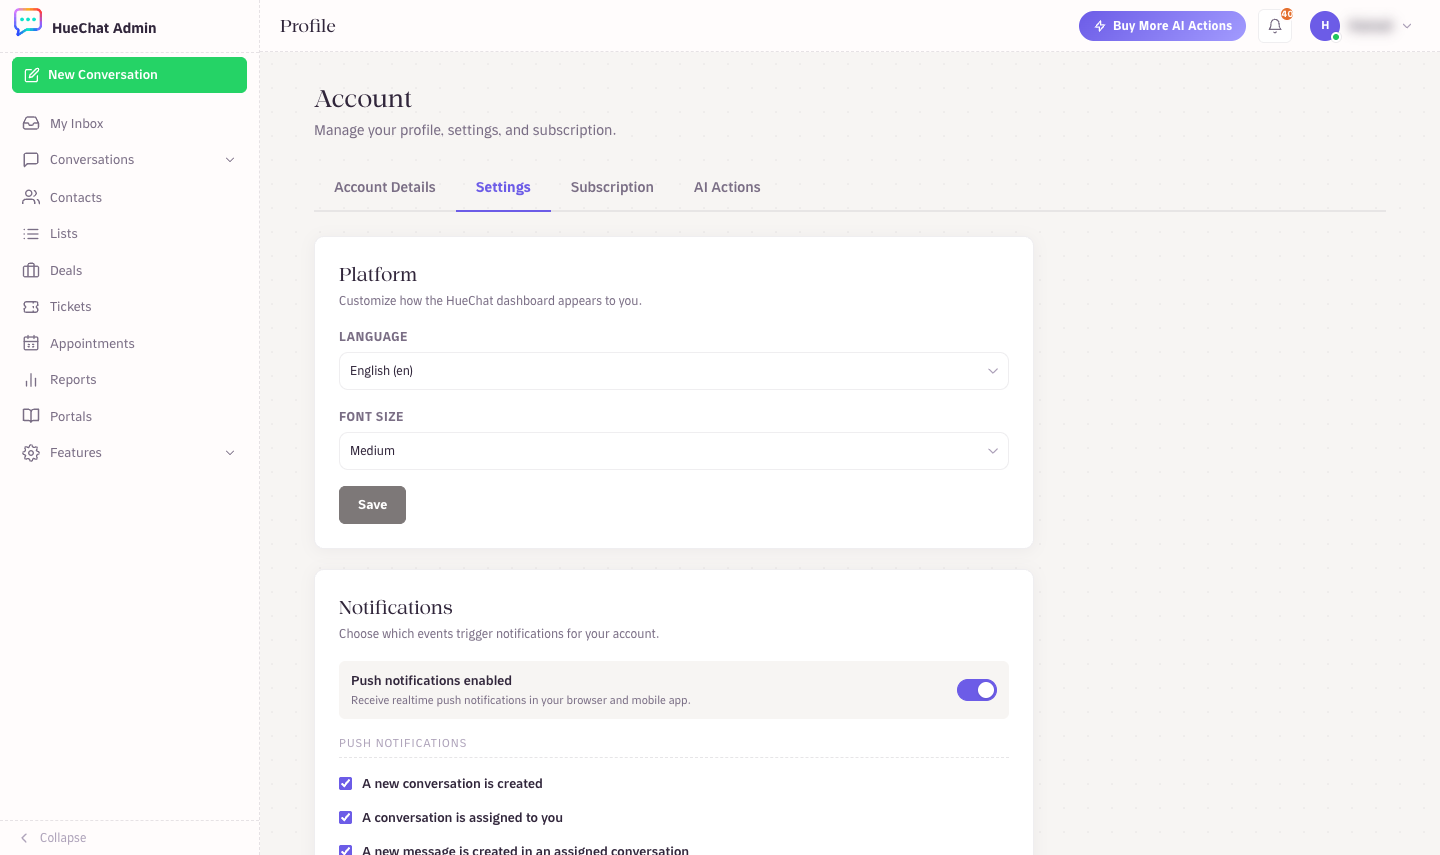This screenshot has width=1440, height=855.
Task: Click the H user avatar
Action: click(x=1325, y=26)
